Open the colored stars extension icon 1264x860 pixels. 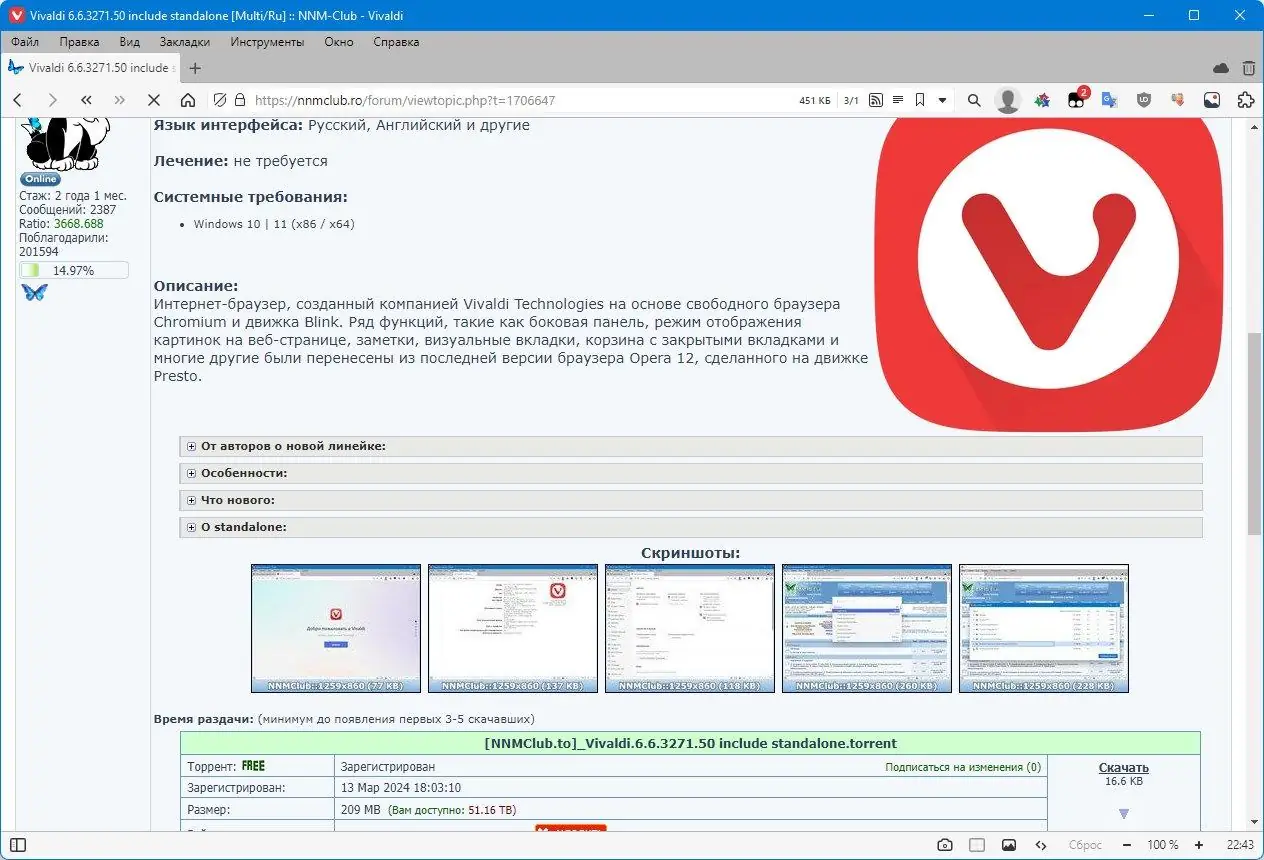pyautogui.click(x=1042, y=100)
